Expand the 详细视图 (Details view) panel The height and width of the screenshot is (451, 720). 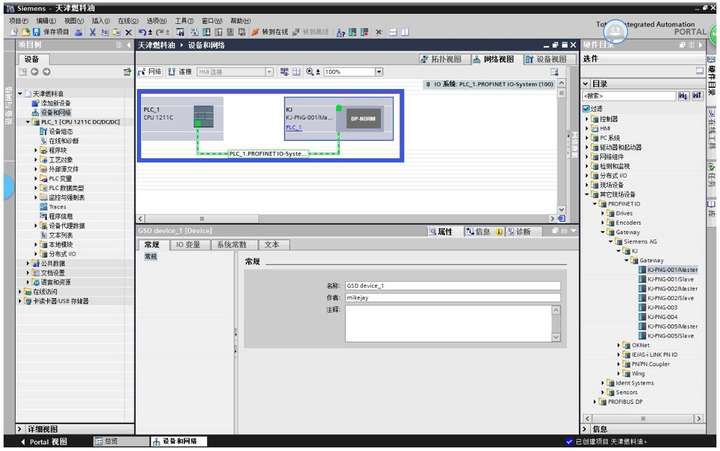[x=19, y=429]
